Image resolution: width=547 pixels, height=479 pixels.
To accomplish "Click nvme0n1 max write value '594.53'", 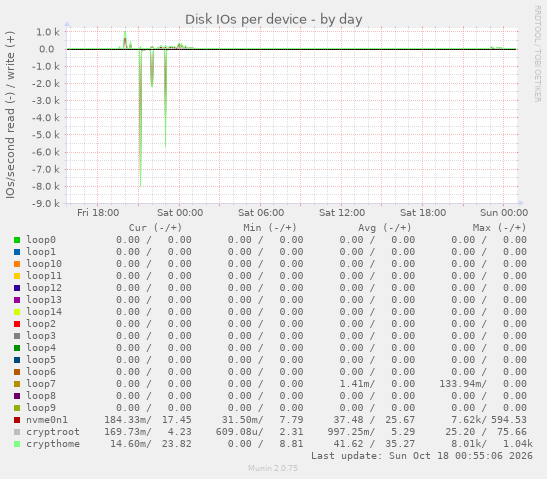I will (x=509, y=420).
